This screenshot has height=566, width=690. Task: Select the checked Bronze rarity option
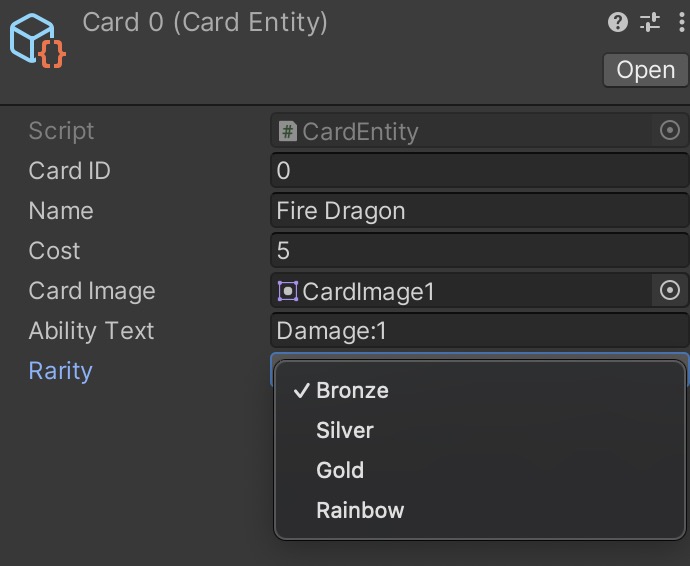pos(352,390)
